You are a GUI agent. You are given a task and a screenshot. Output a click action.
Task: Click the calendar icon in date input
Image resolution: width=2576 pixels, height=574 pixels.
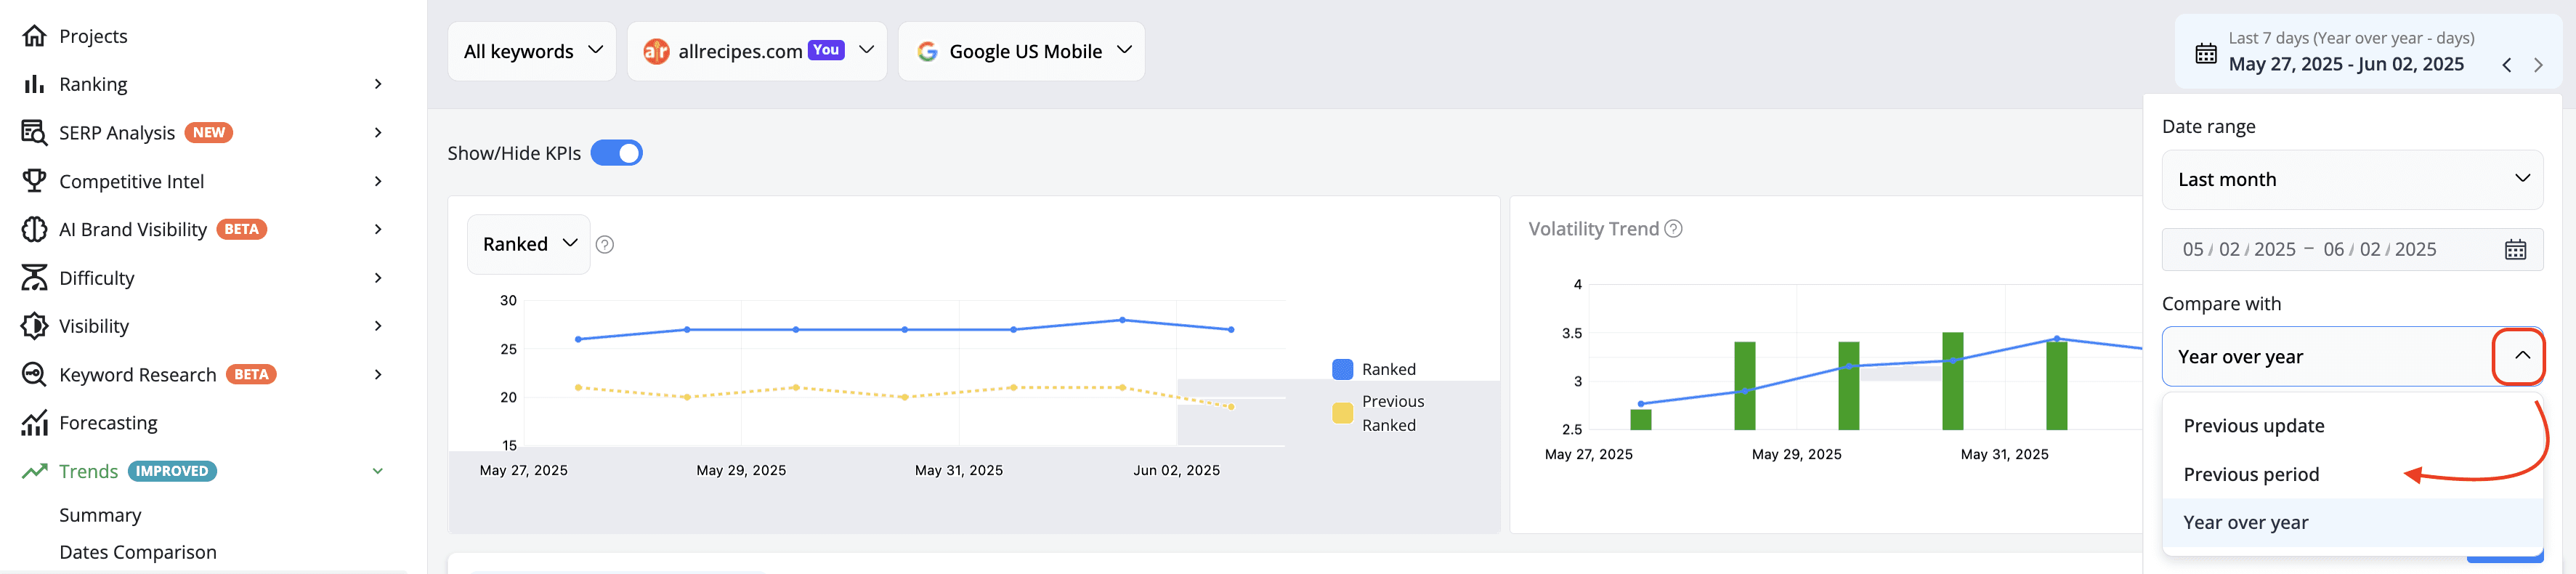coord(2515,250)
